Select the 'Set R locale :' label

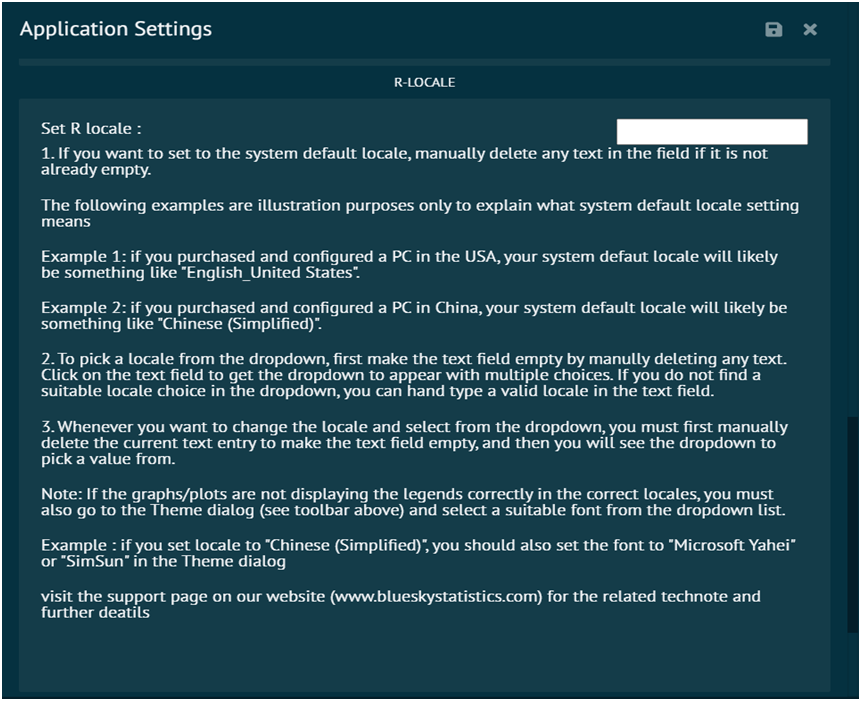(x=91, y=128)
